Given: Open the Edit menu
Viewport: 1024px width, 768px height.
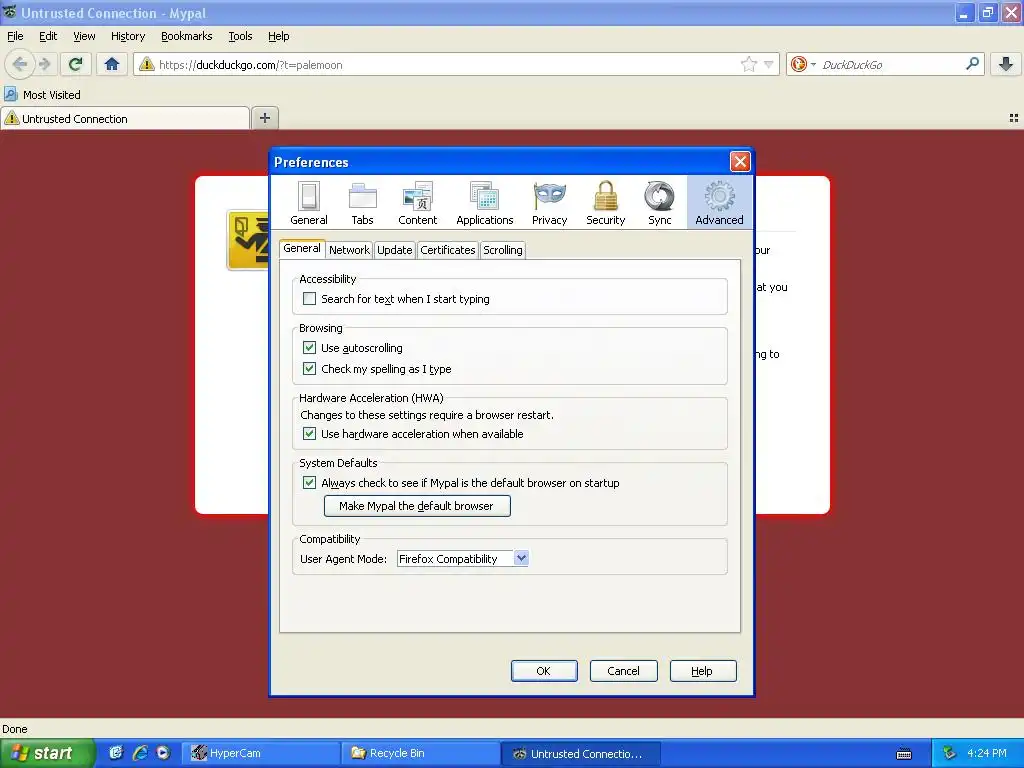Looking at the screenshot, I should 48,36.
